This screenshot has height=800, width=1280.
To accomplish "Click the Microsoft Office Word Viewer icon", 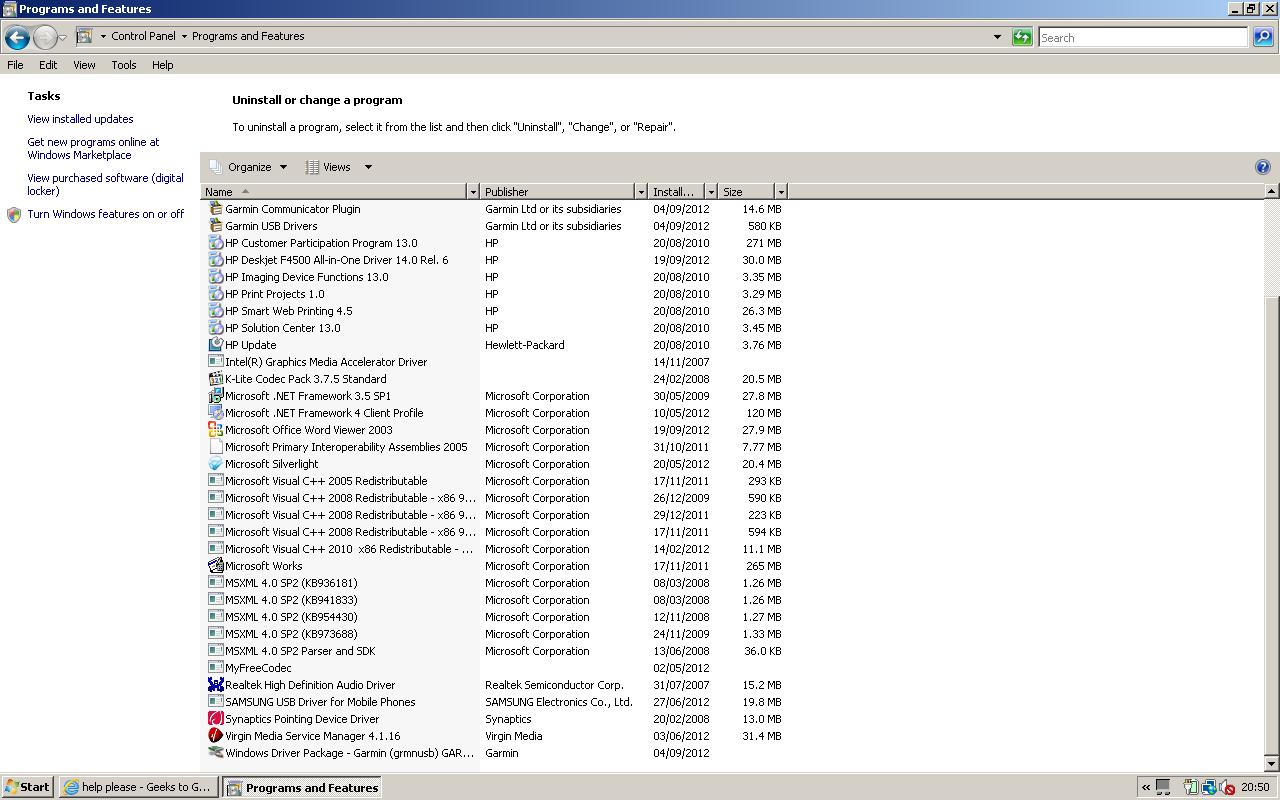I will click(x=215, y=430).
